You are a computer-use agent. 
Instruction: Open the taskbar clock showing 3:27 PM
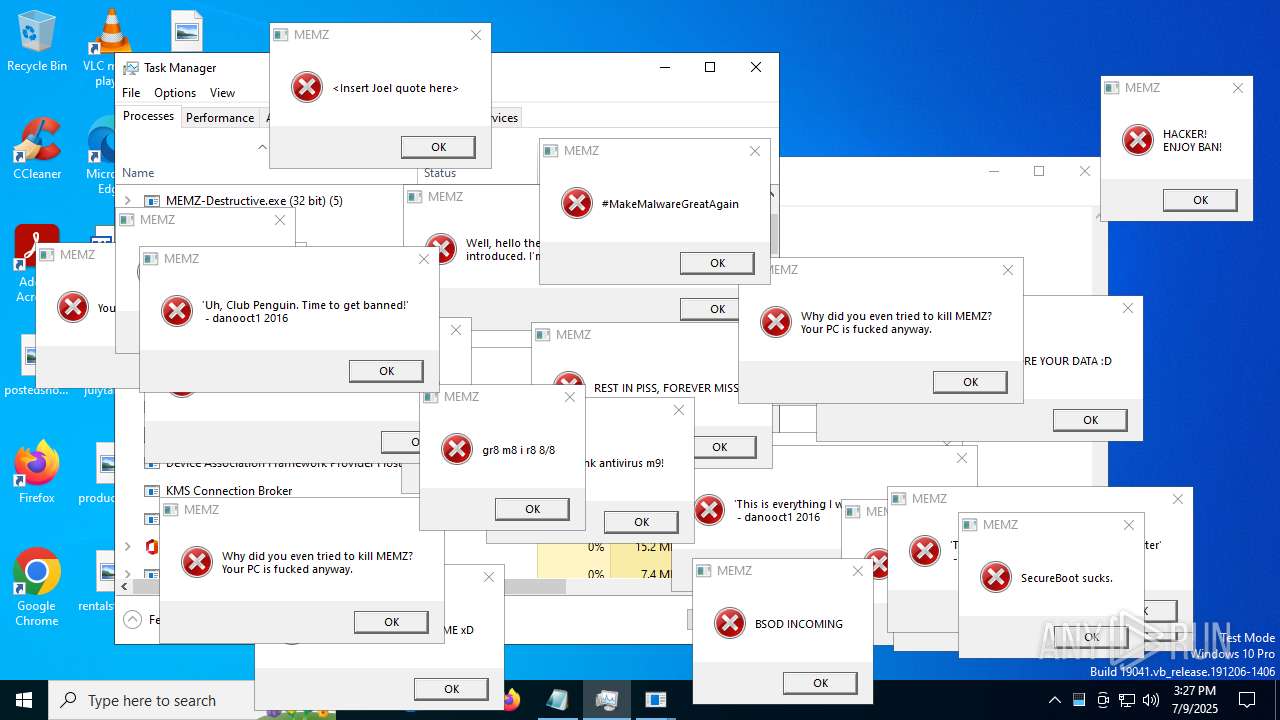(1195, 700)
